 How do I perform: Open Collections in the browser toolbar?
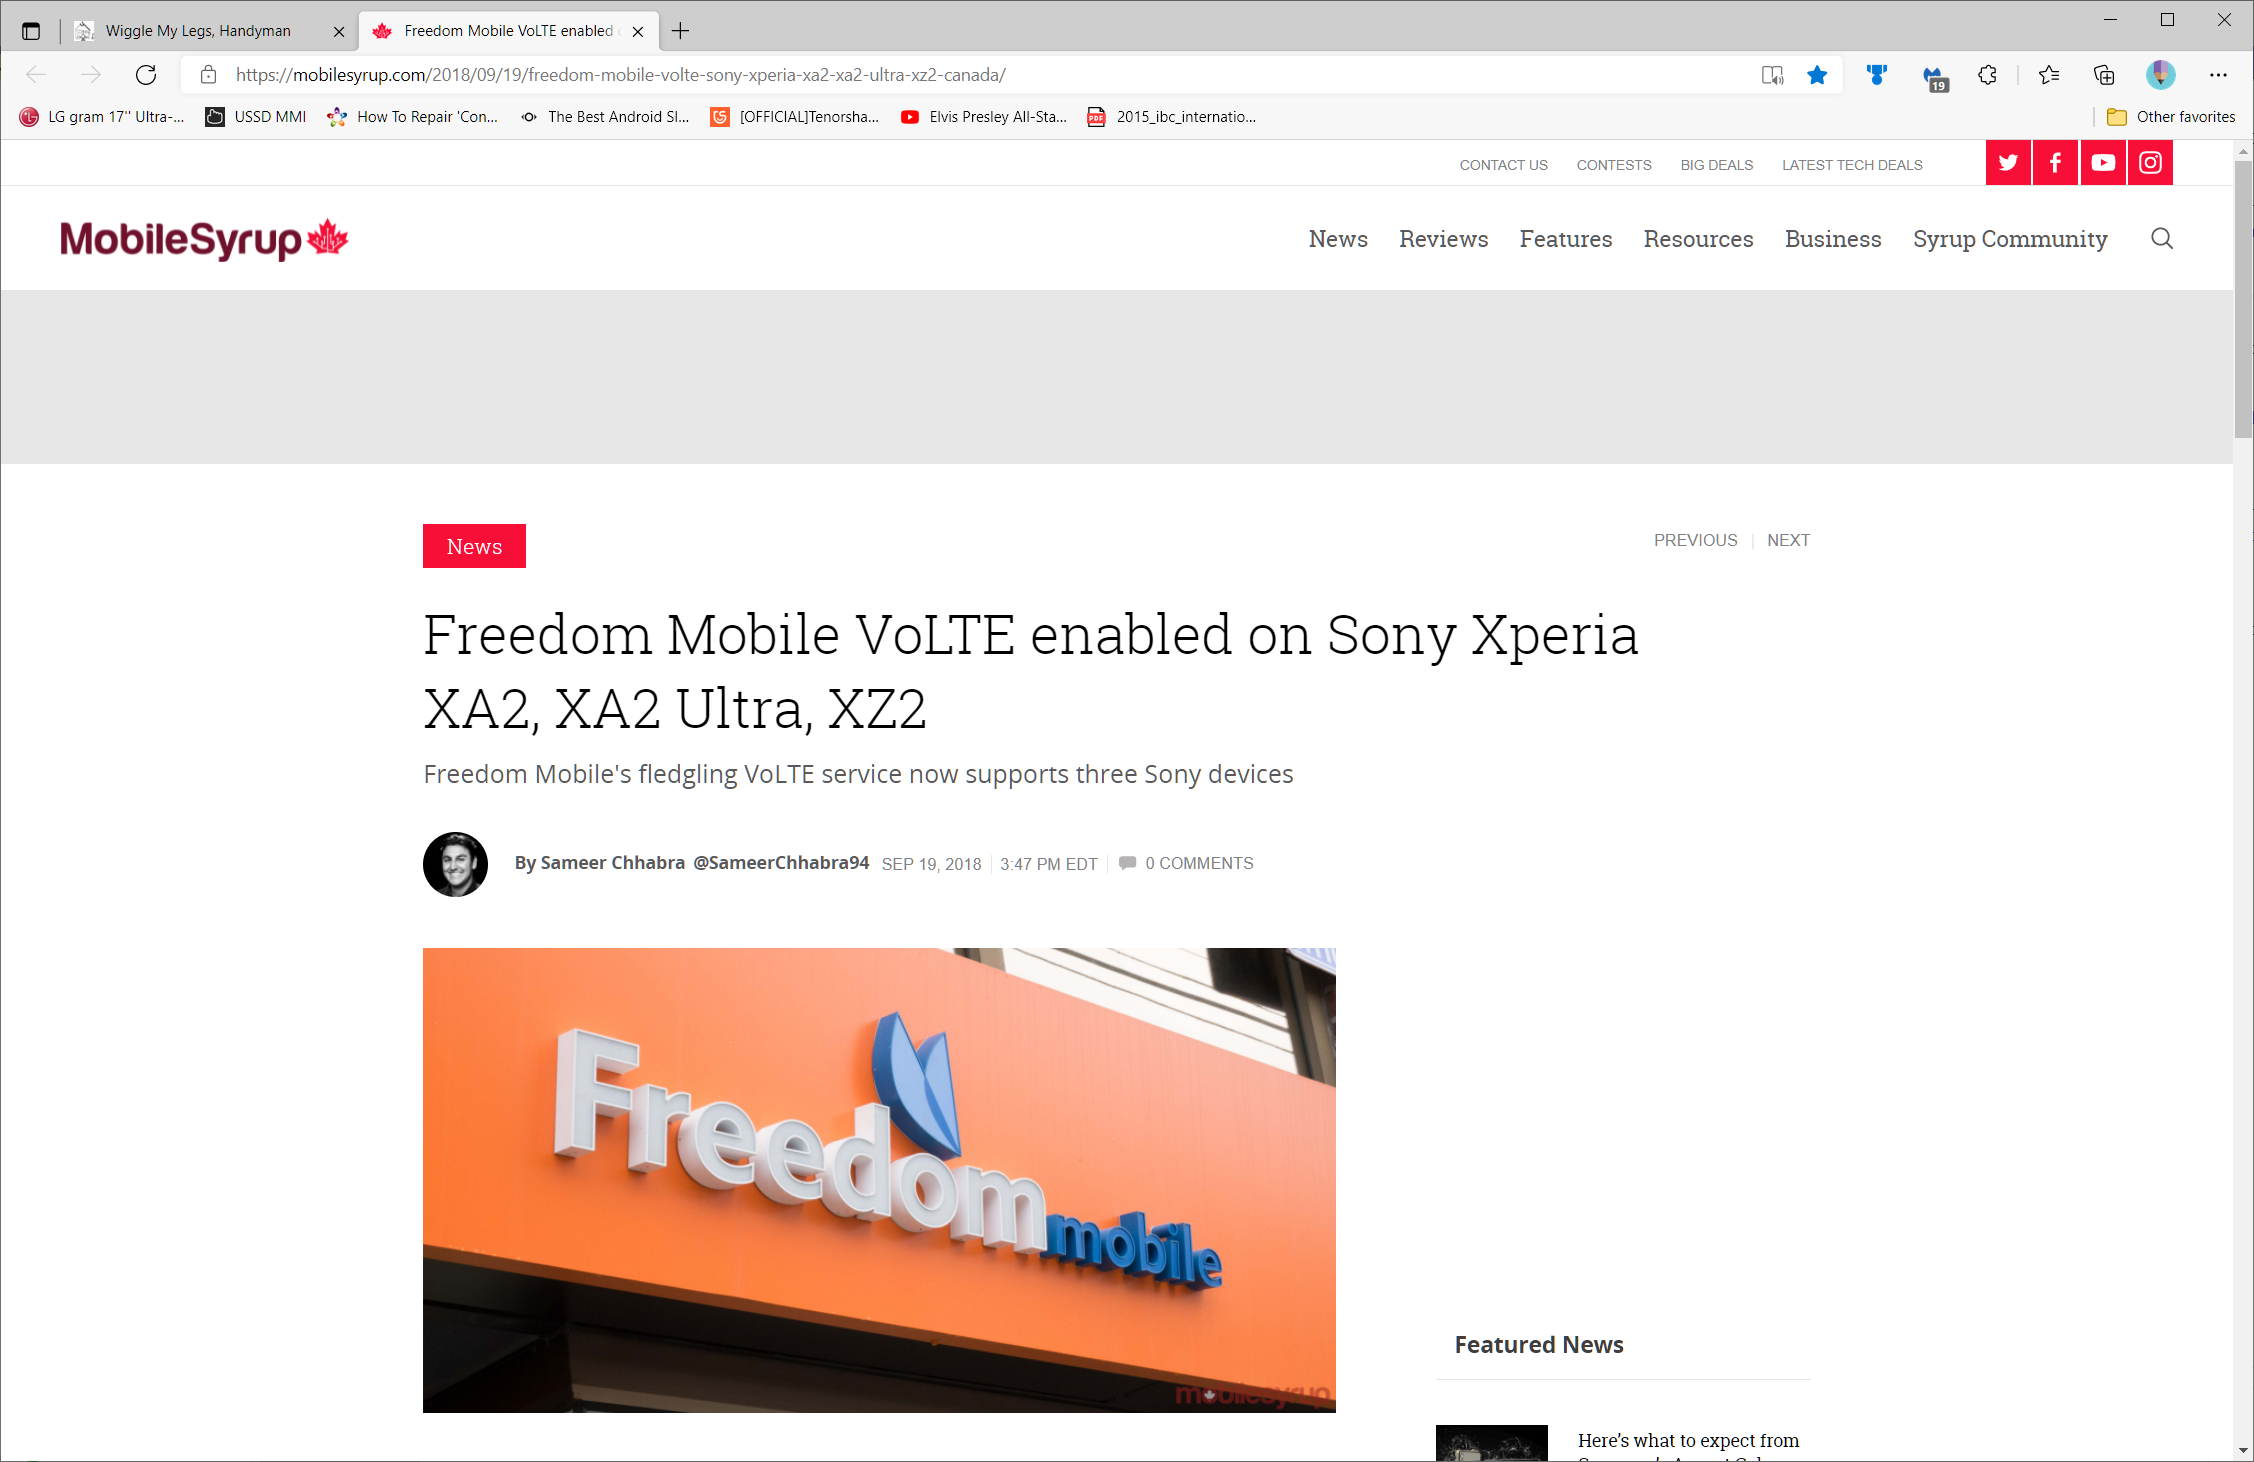click(x=2104, y=75)
